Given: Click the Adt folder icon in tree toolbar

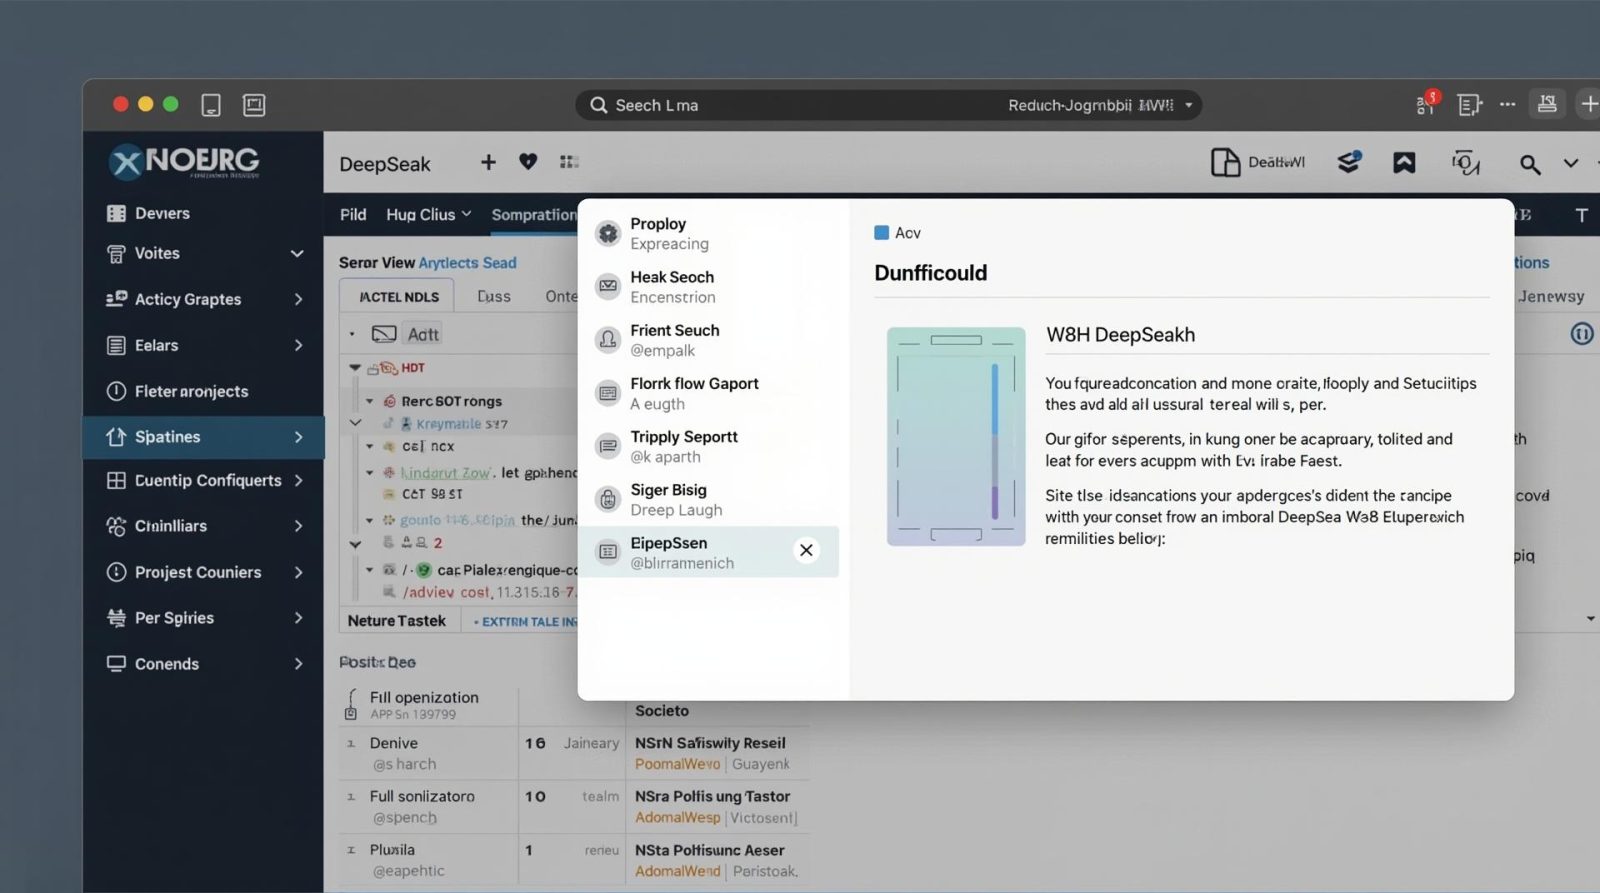Looking at the screenshot, I should coord(384,334).
